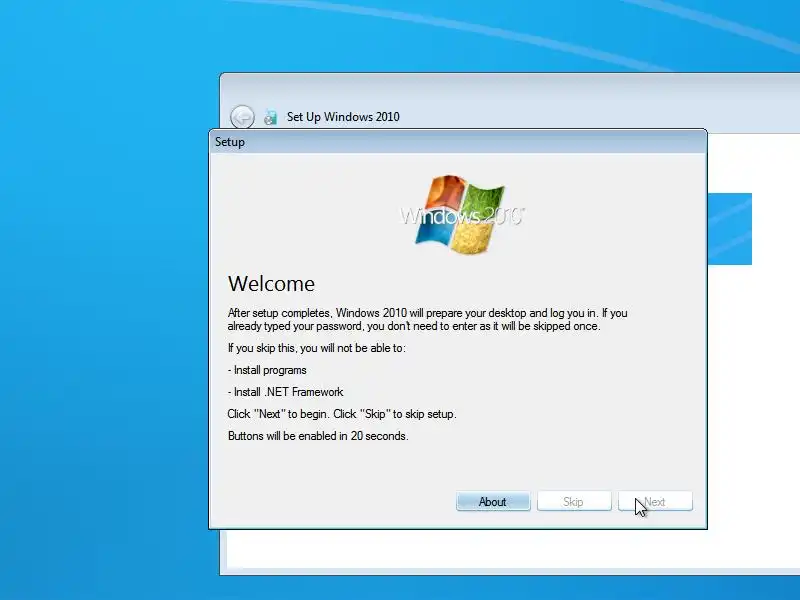Screen dimensions: 800x600
Task: Click the 'Click "Next" to begin' instruction line
Action: tap(342, 414)
